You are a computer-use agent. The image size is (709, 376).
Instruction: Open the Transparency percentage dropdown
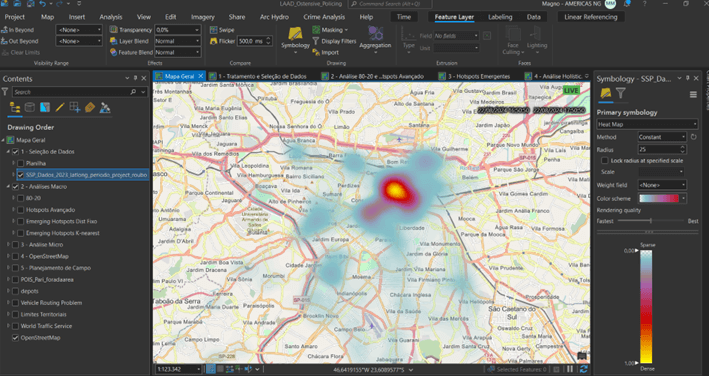click(x=197, y=30)
